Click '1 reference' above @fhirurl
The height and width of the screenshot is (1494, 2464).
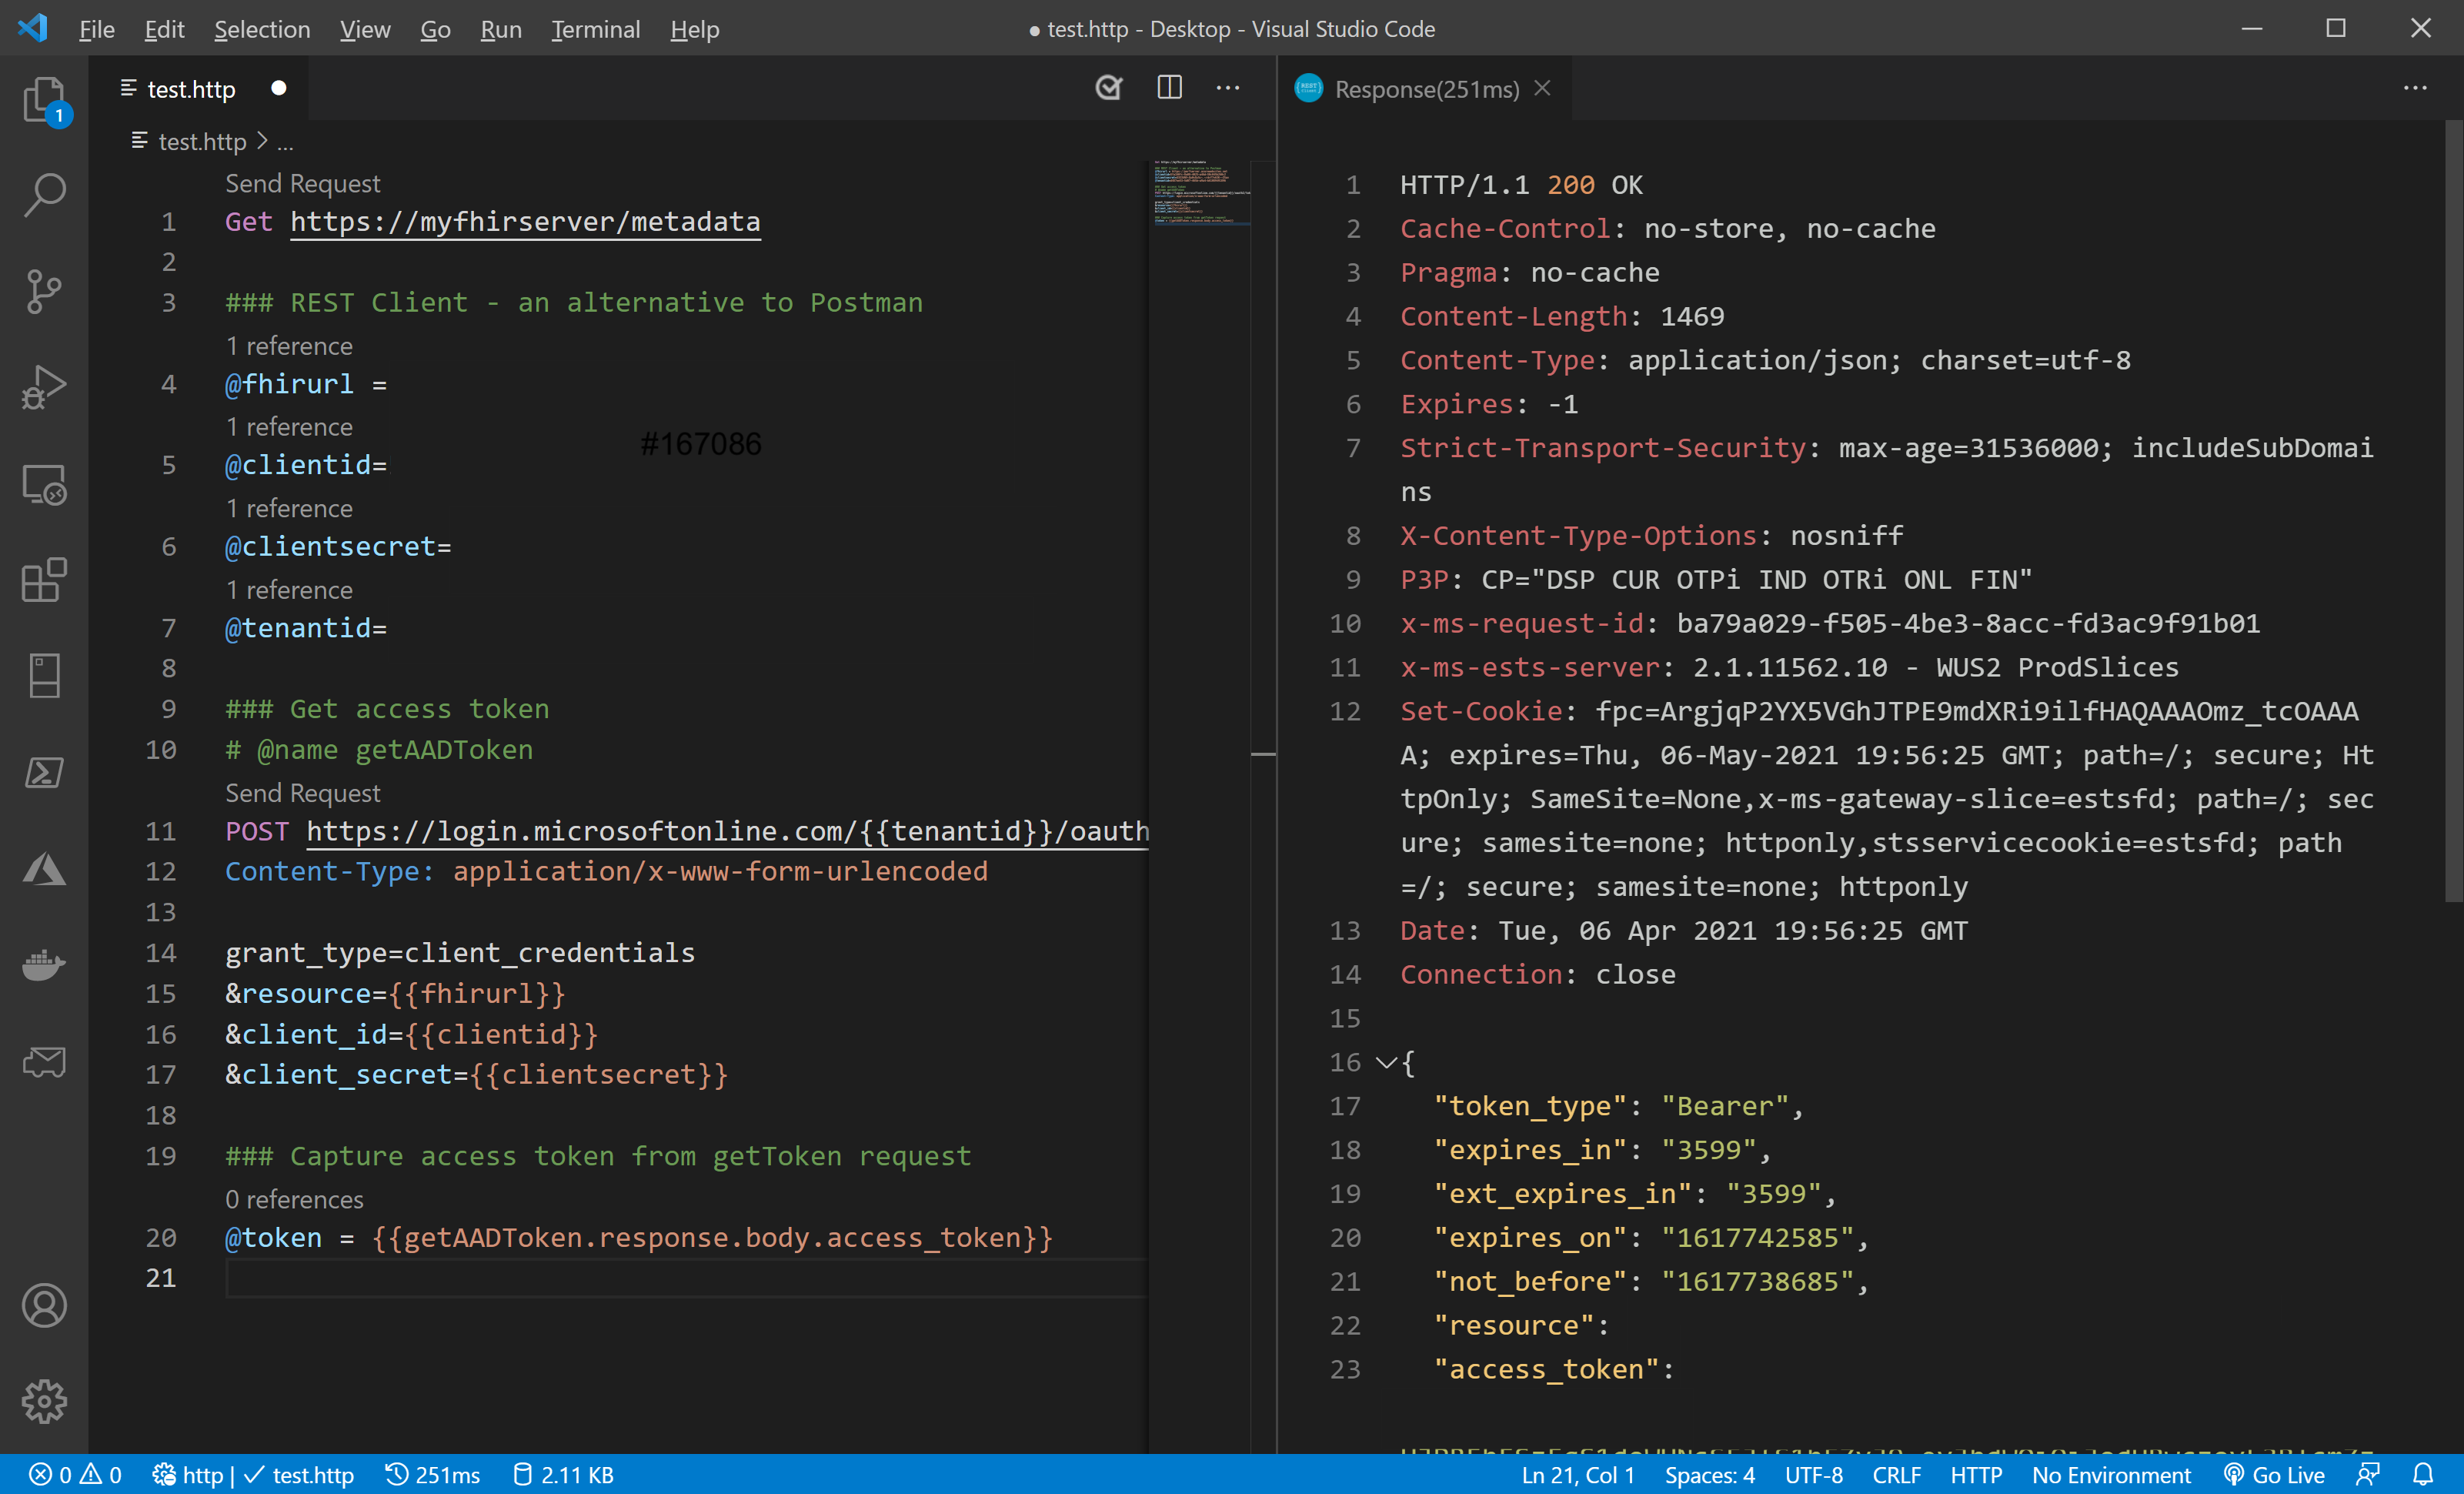(289, 346)
